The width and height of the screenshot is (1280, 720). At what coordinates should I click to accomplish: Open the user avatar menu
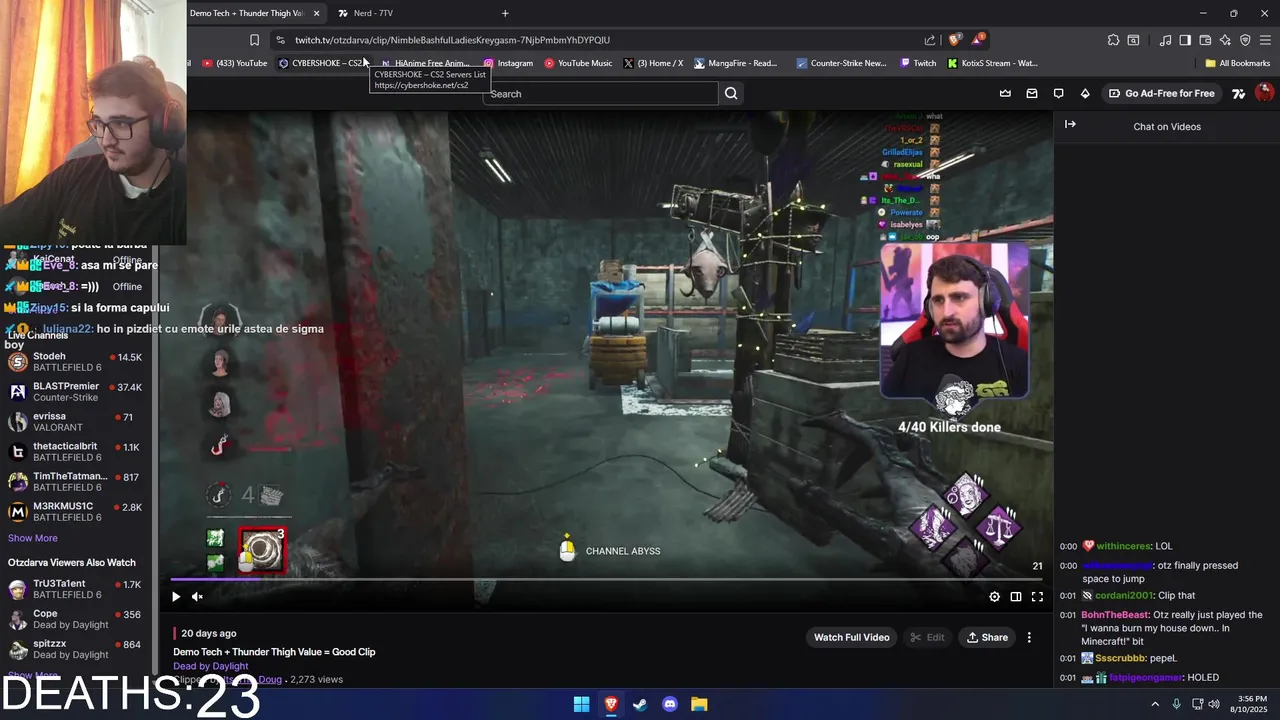(1265, 93)
